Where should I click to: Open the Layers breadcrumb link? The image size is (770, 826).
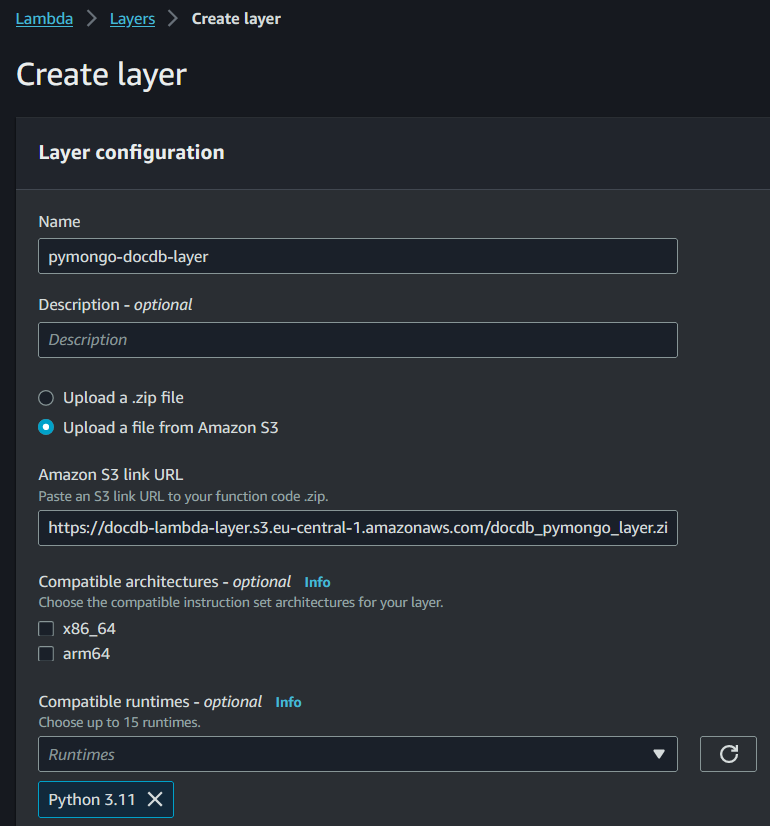tap(132, 18)
